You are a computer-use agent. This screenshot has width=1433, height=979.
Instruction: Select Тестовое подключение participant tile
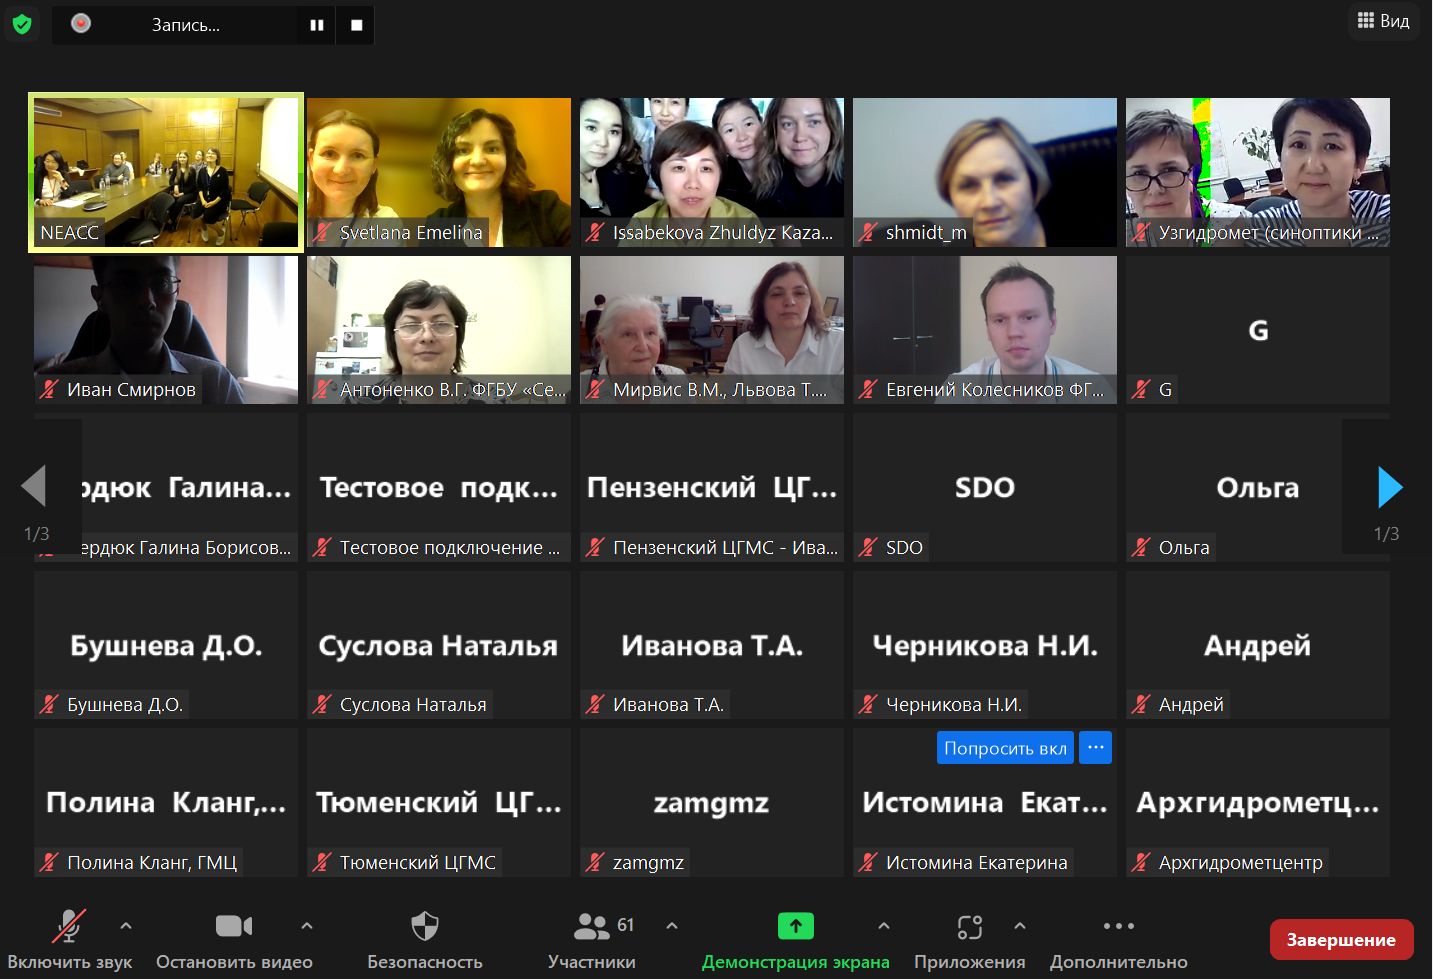[439, 487]
